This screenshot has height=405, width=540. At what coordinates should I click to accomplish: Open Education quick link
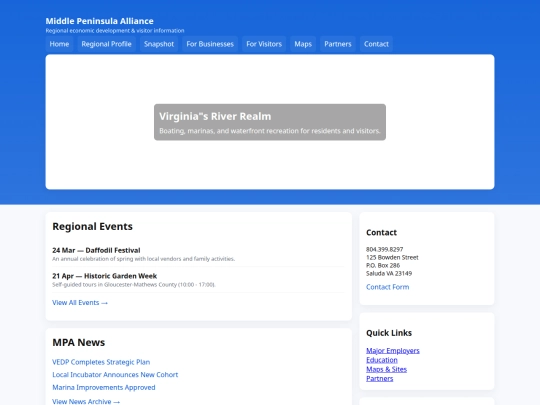tap(382, 360)
